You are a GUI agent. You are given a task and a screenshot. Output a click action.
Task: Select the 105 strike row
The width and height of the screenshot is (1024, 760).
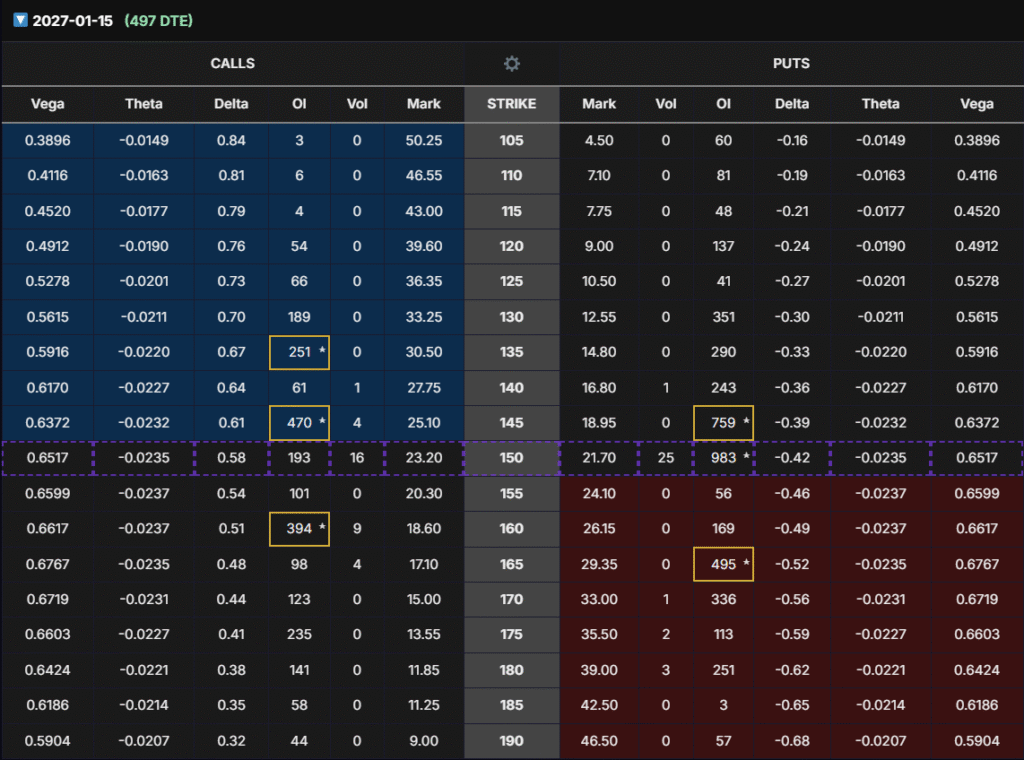point(511,141)
